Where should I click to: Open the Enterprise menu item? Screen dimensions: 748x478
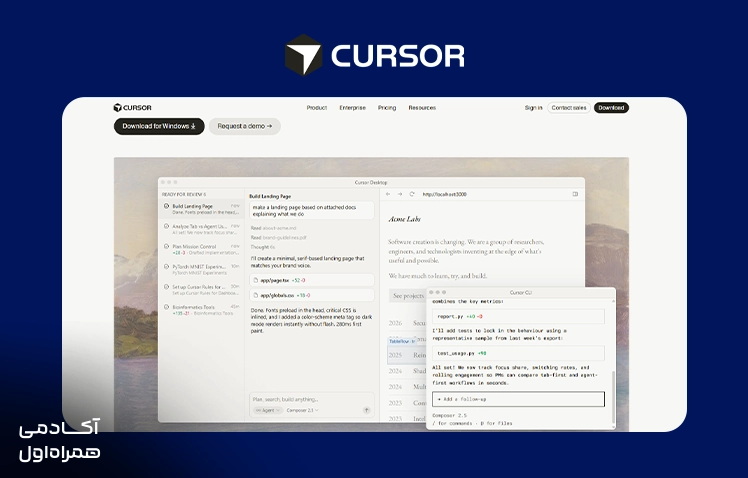353,108
